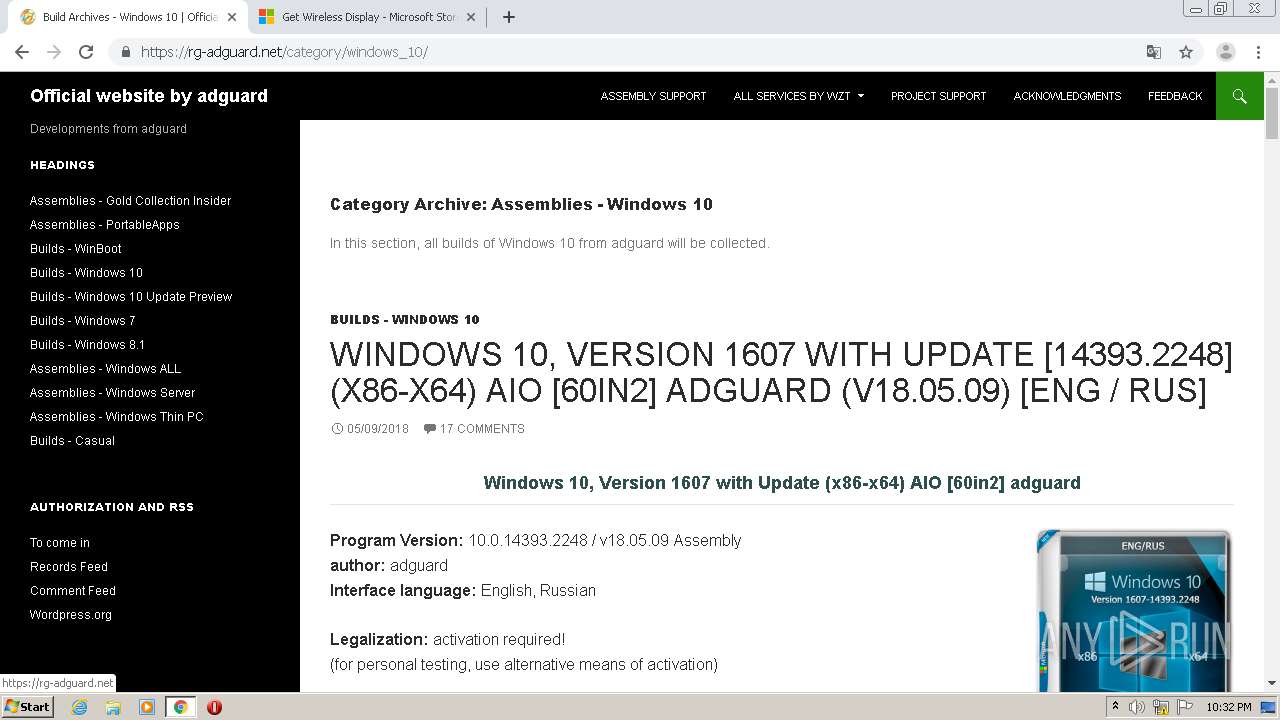Screen dimensions: 1280x720
Task: Reload the page with refresh icon
Action: 86,52
